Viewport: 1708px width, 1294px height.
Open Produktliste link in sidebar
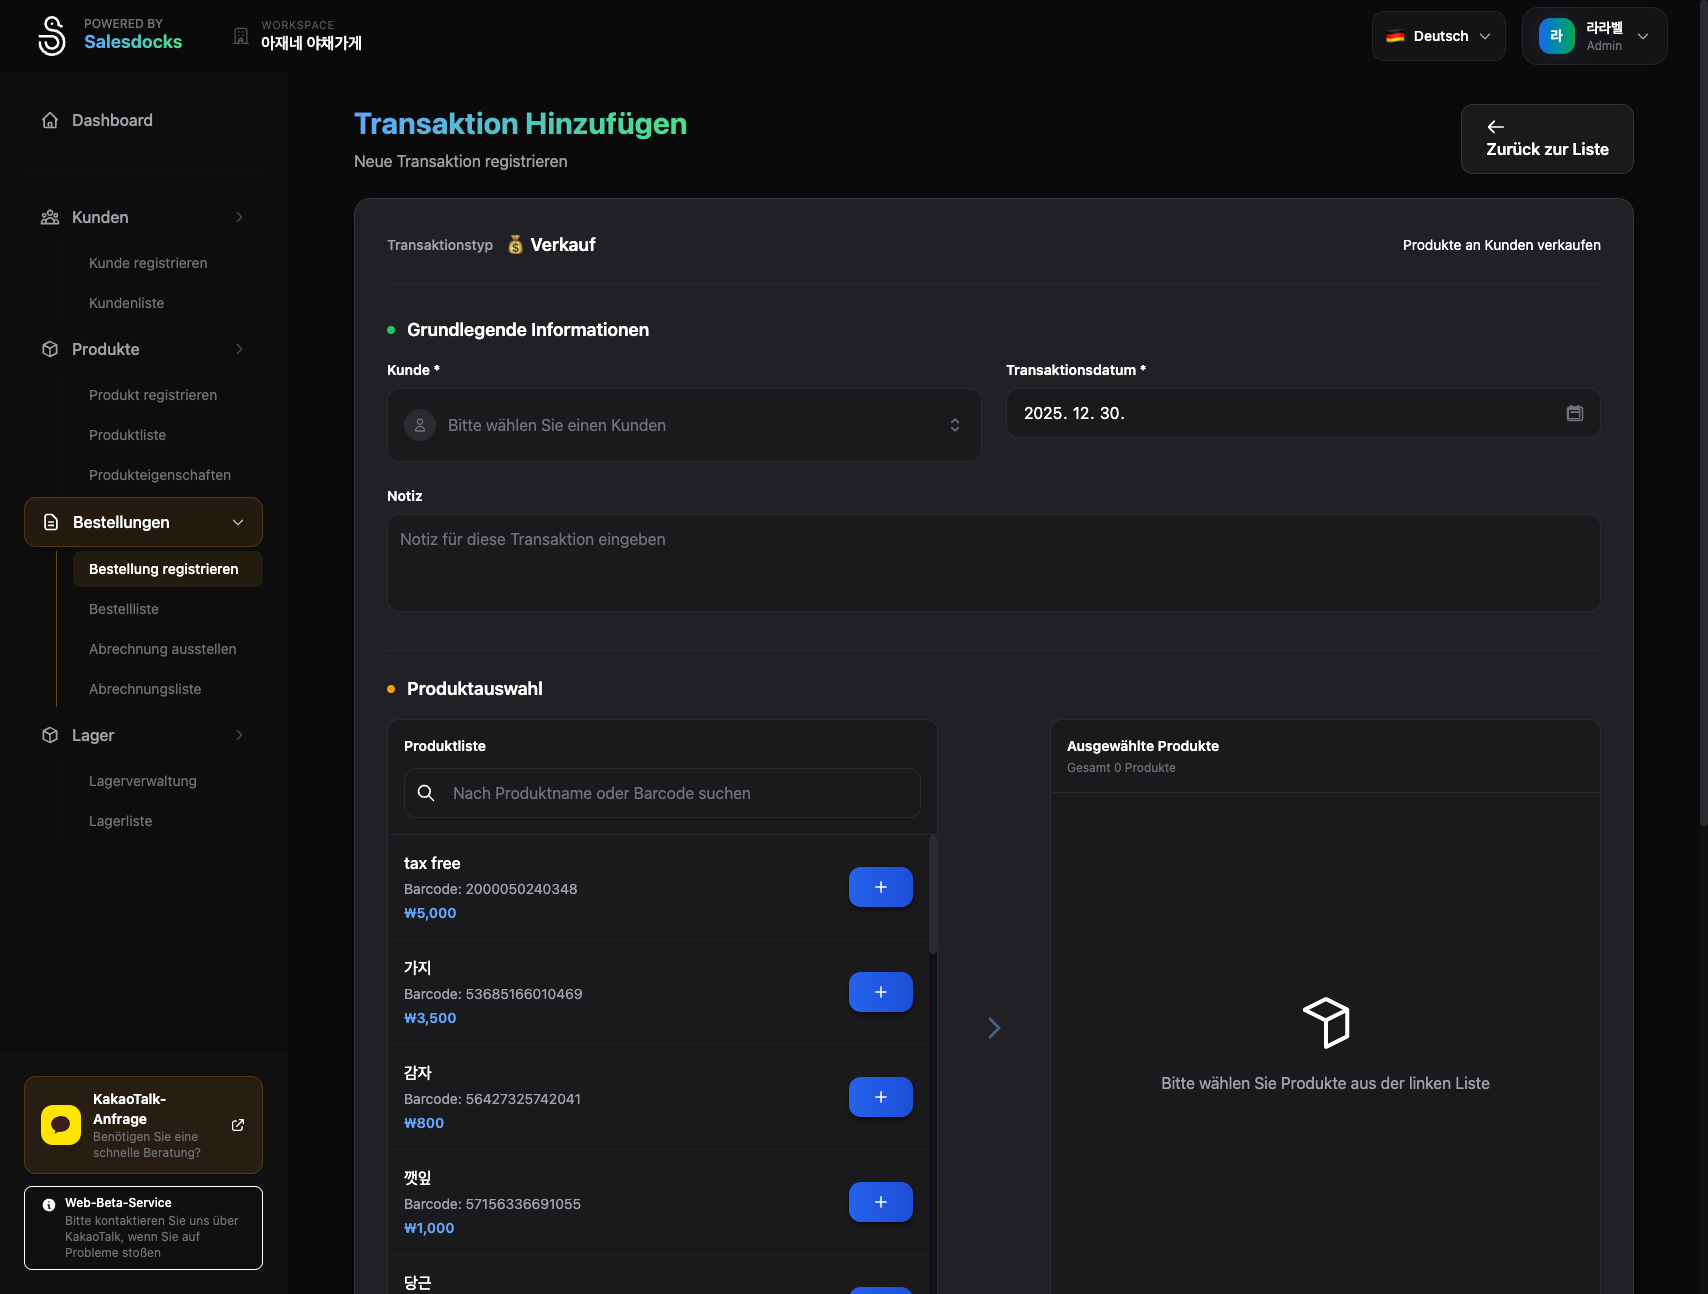(x=128, y=435)
